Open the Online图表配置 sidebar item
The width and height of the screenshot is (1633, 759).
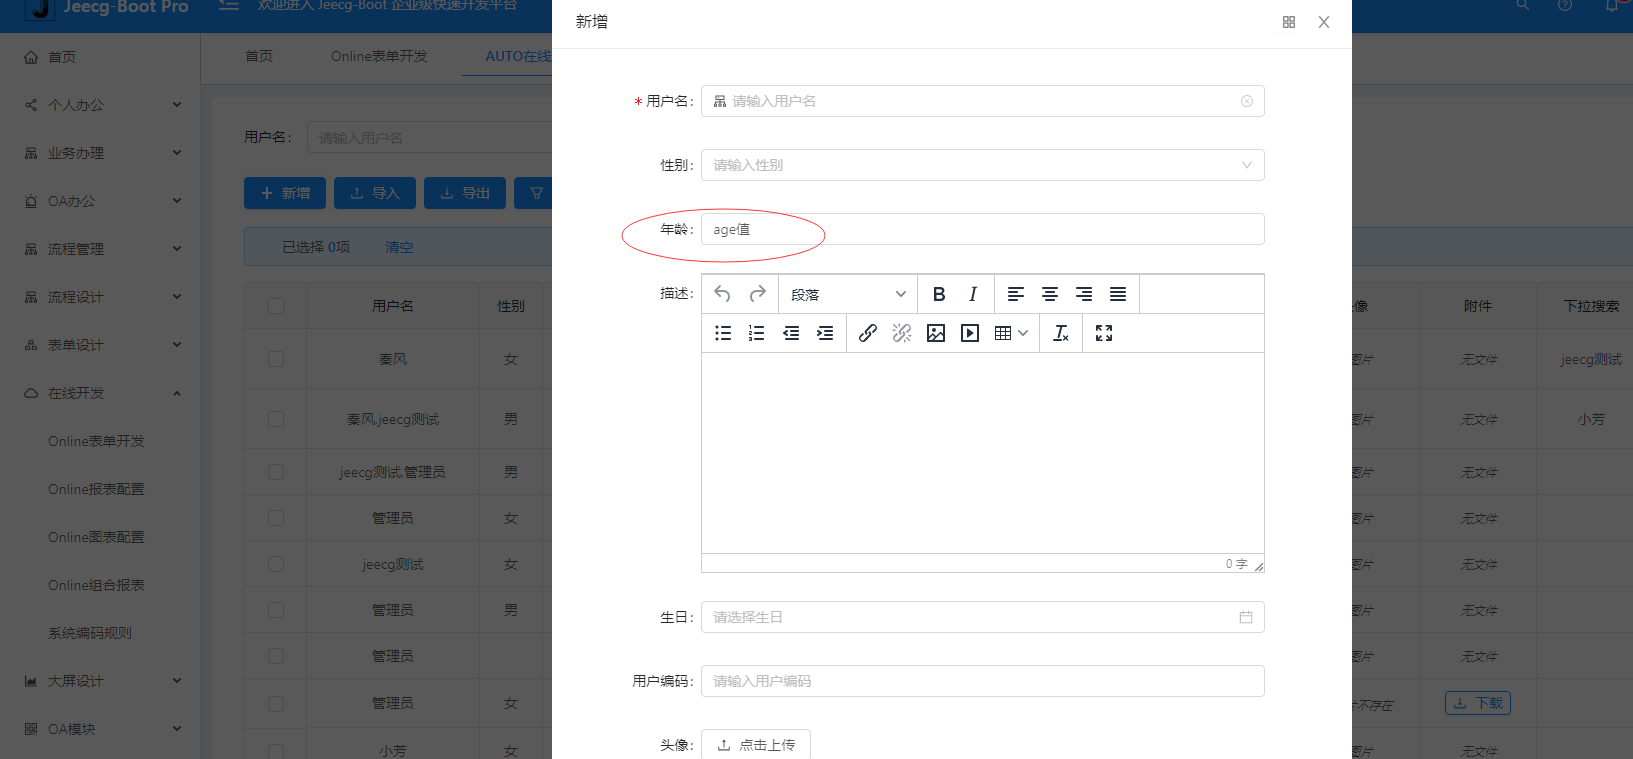pos(96,537)
